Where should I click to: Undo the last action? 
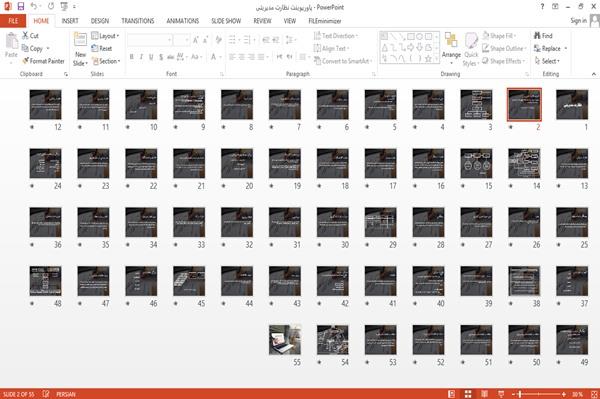34,7
